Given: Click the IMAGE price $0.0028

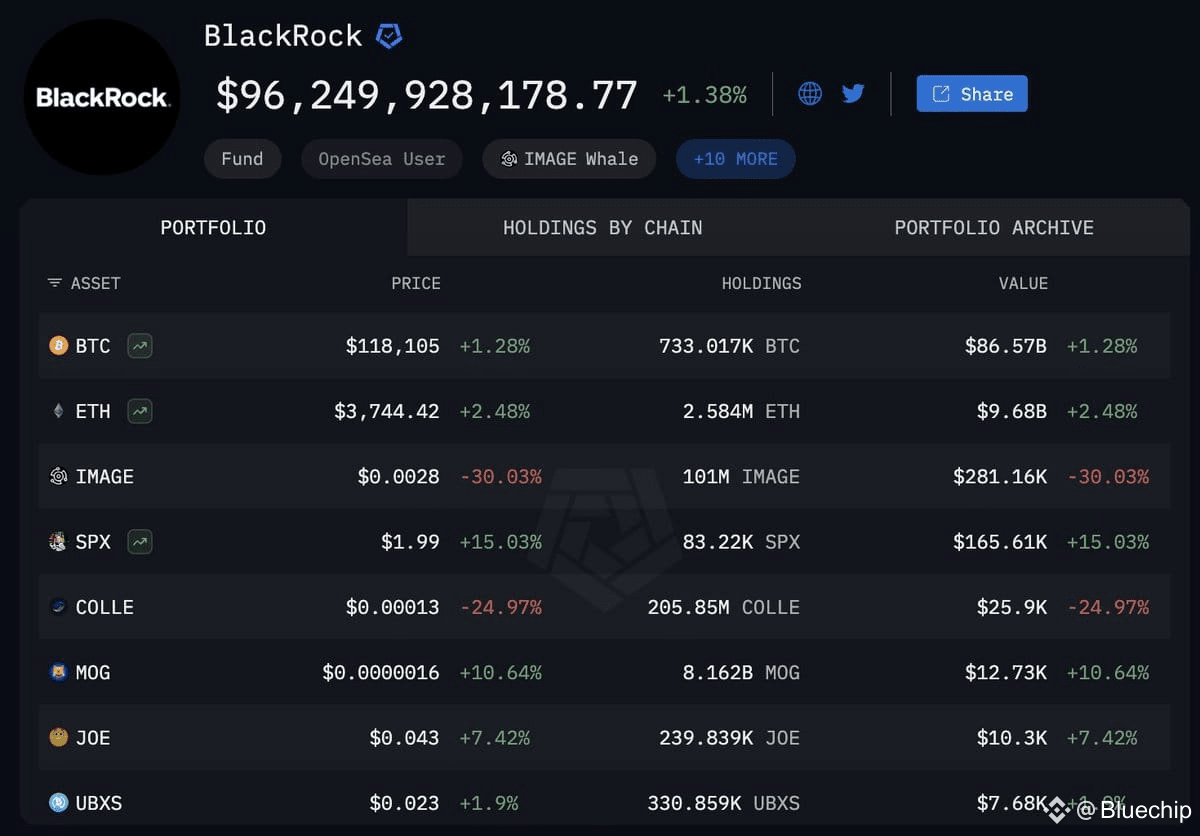Looking at the screenshot, I should tap(399, 477).
